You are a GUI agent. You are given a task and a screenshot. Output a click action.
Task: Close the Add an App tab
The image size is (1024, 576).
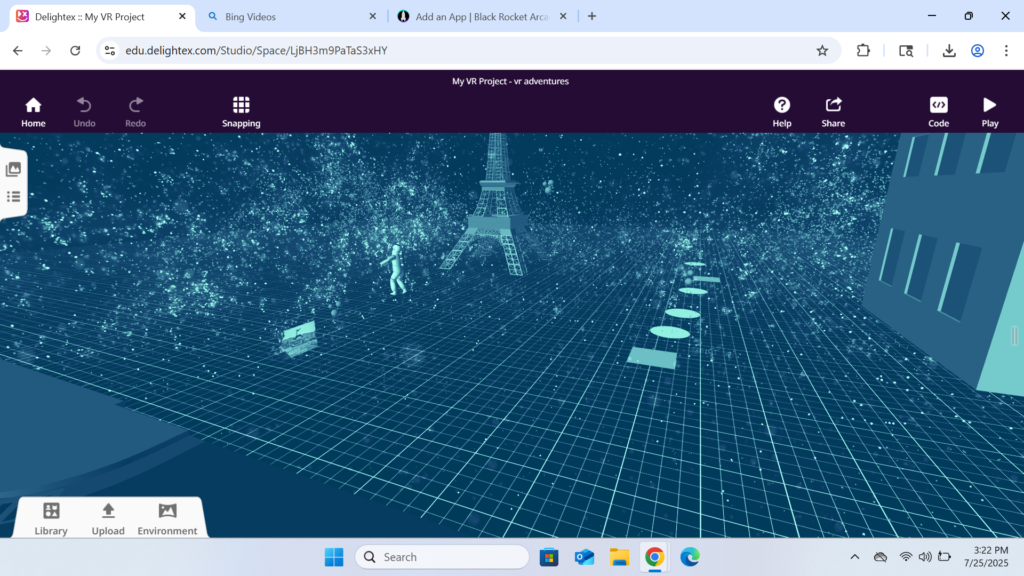click(563, 16)
